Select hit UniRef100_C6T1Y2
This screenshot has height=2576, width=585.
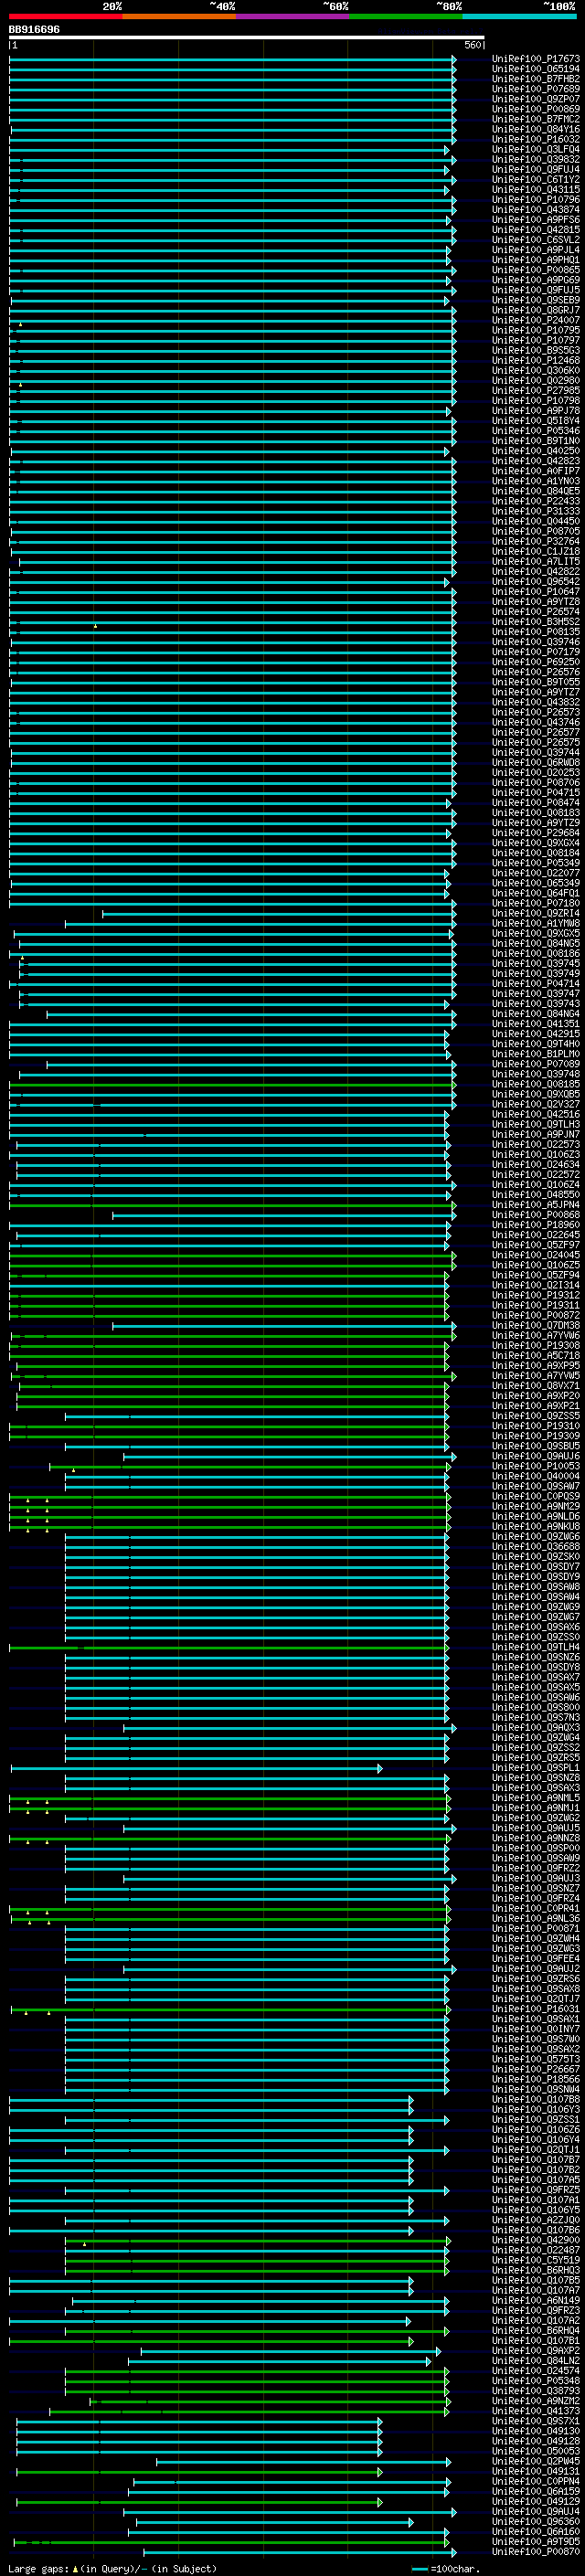pos(536,180)
